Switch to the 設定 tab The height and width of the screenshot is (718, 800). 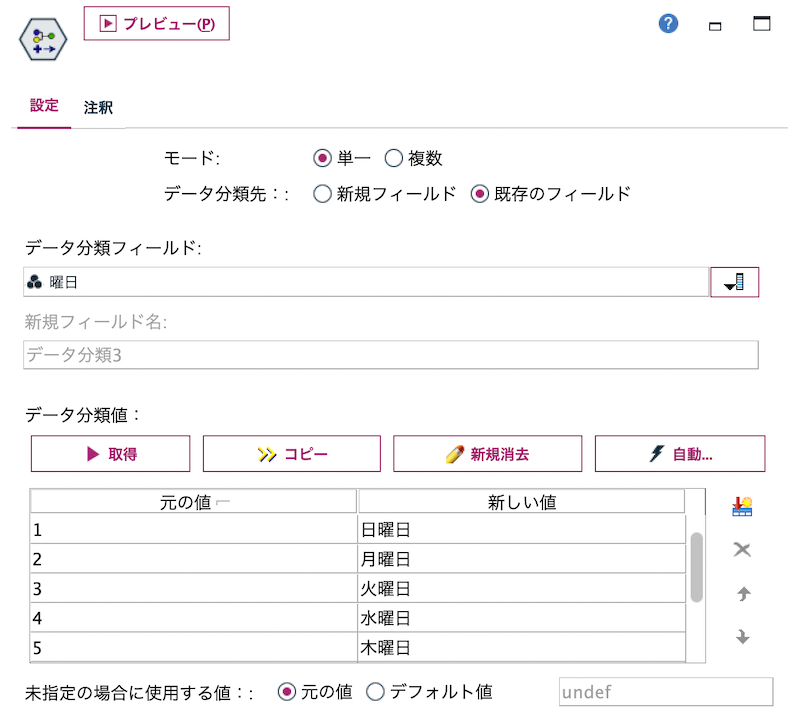[x=43, y=107]
